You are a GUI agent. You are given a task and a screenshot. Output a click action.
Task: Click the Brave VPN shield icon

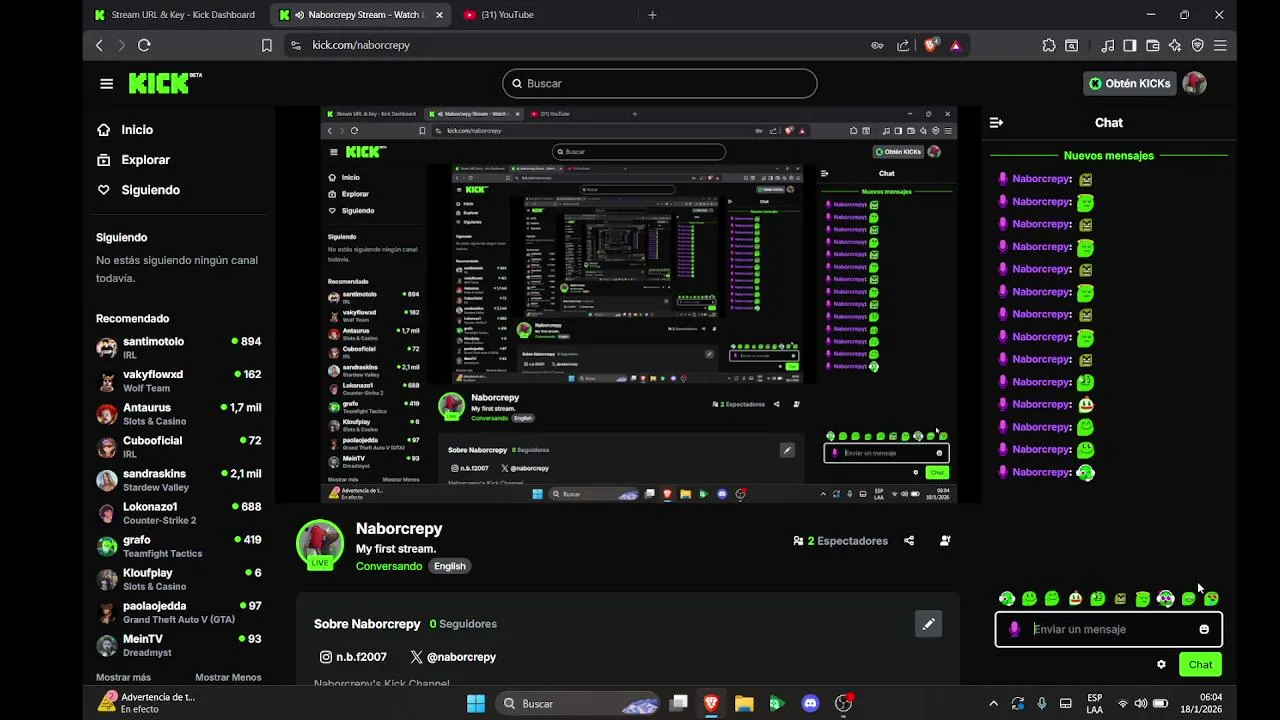point(1198,45)
